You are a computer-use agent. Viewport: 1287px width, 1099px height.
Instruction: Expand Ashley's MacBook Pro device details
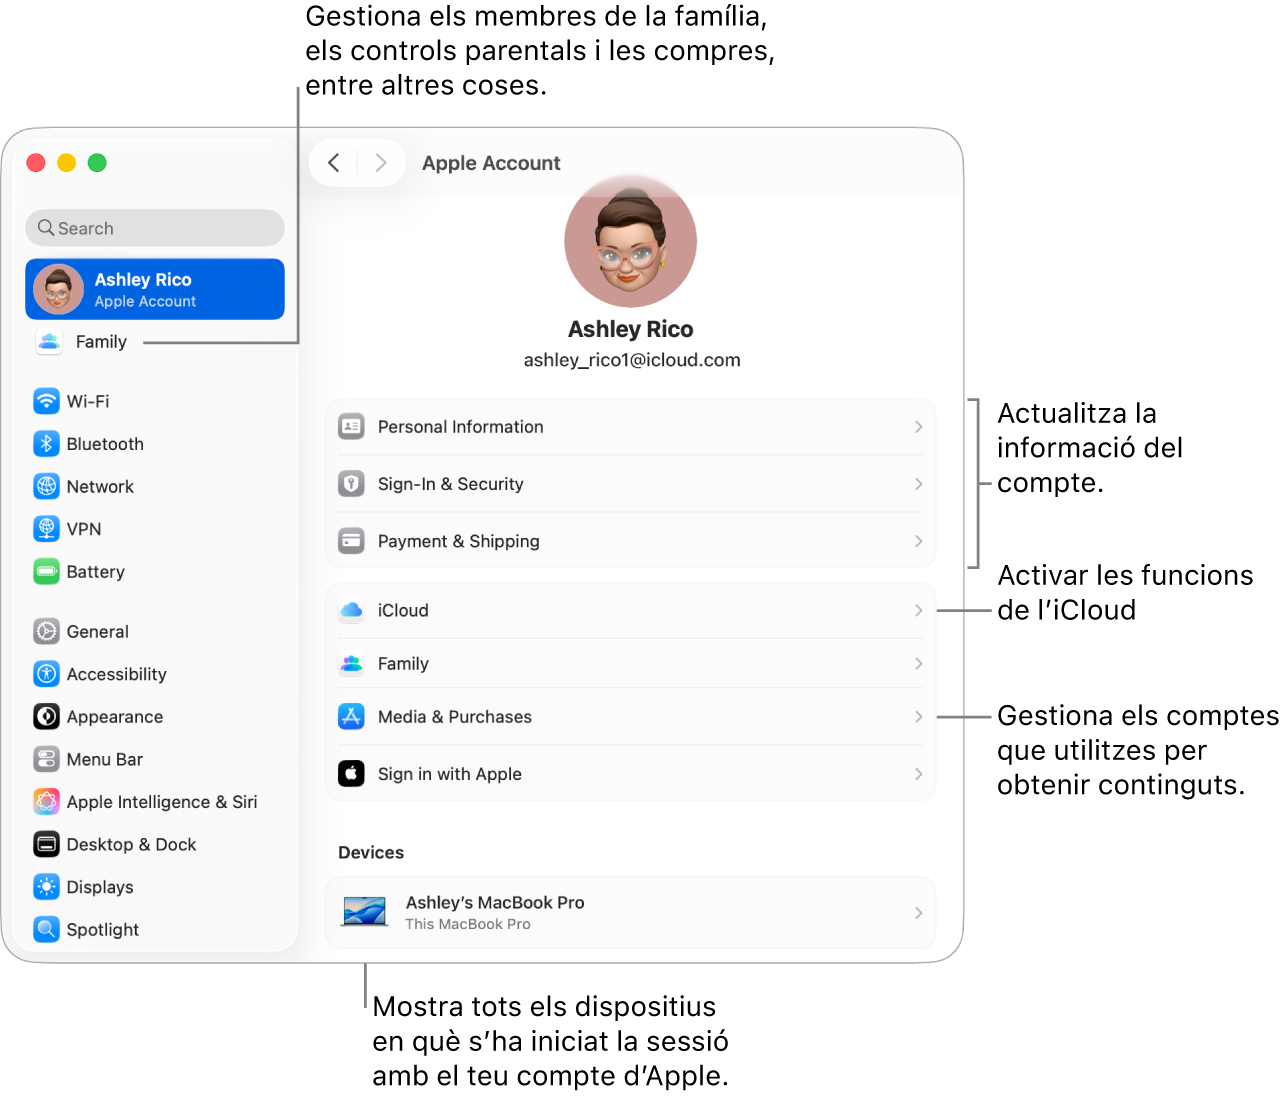pyautogui.click(x=917, y=911)
